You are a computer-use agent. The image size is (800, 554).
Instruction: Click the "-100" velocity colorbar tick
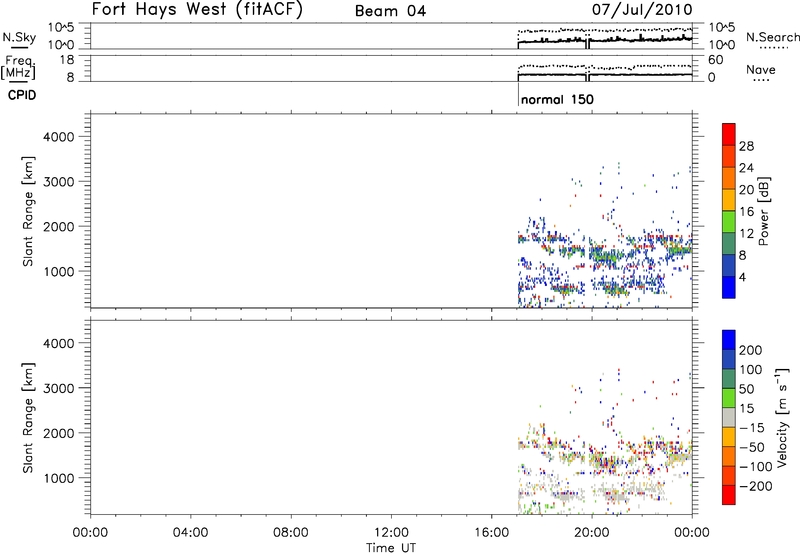click(756, 466)
